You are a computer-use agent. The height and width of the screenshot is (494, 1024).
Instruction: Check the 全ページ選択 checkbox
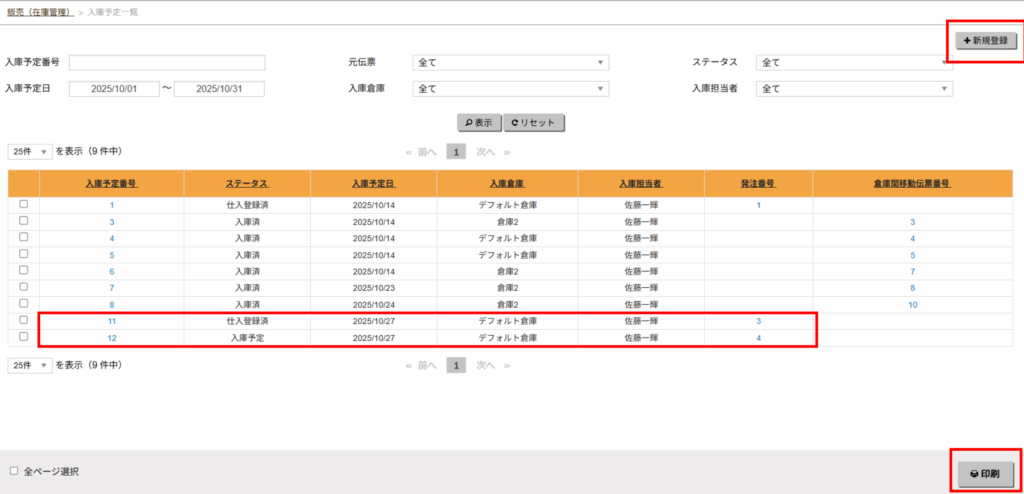[x=14, y=470]
